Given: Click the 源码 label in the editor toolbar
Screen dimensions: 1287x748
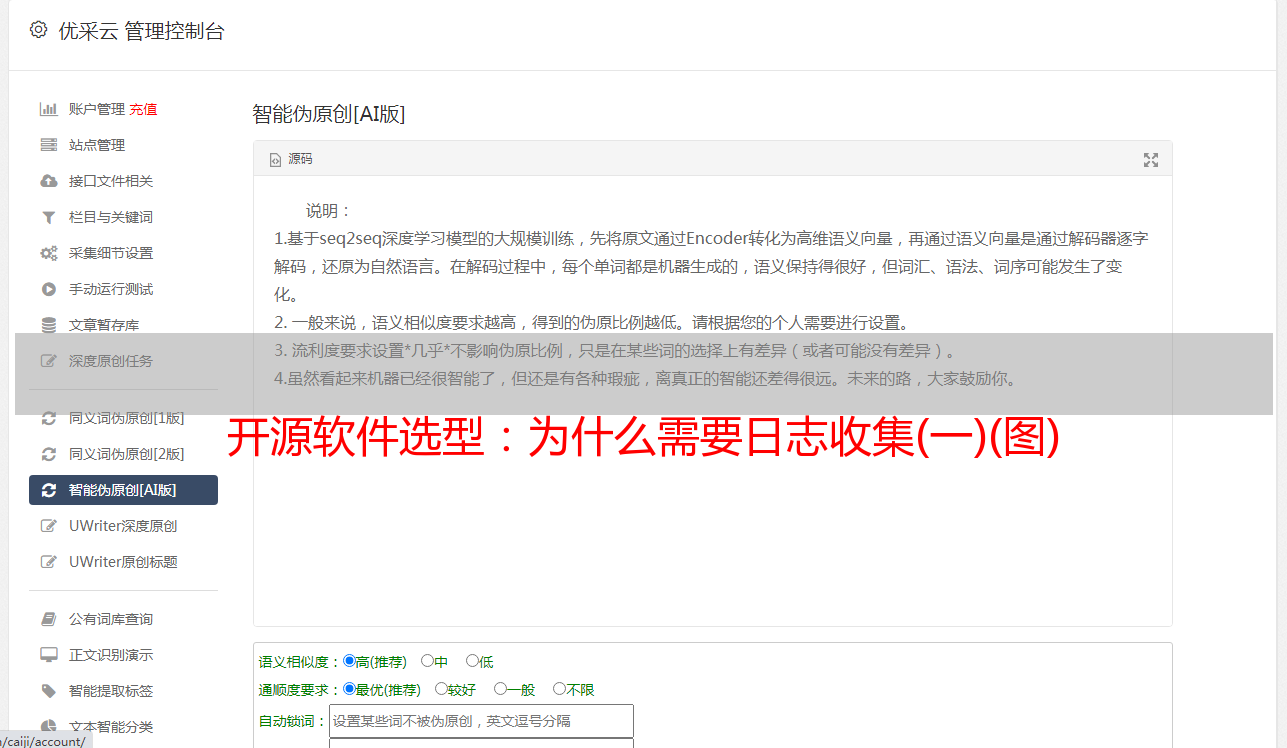Looking at the screenshot, I should (300, 160).
